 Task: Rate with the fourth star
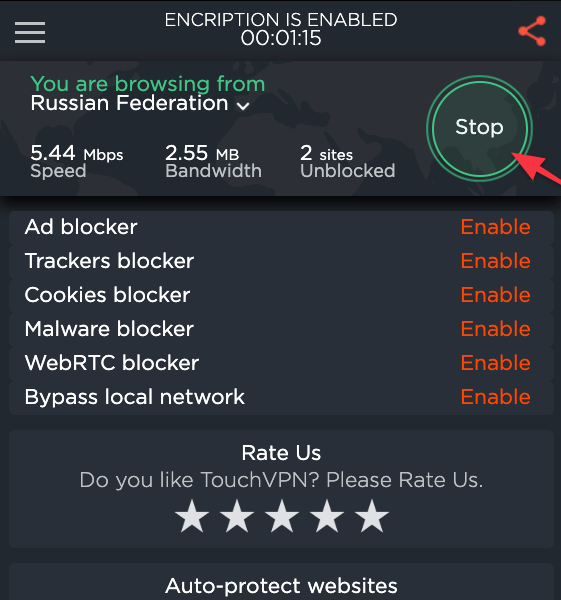327,516
